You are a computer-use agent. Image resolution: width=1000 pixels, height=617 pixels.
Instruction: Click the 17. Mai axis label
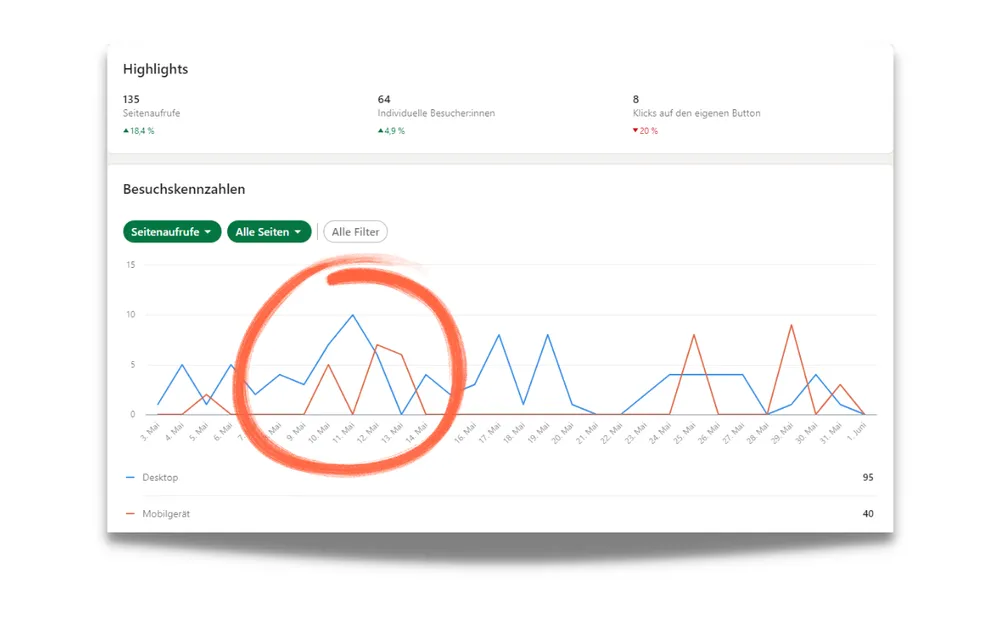[490, 432]
